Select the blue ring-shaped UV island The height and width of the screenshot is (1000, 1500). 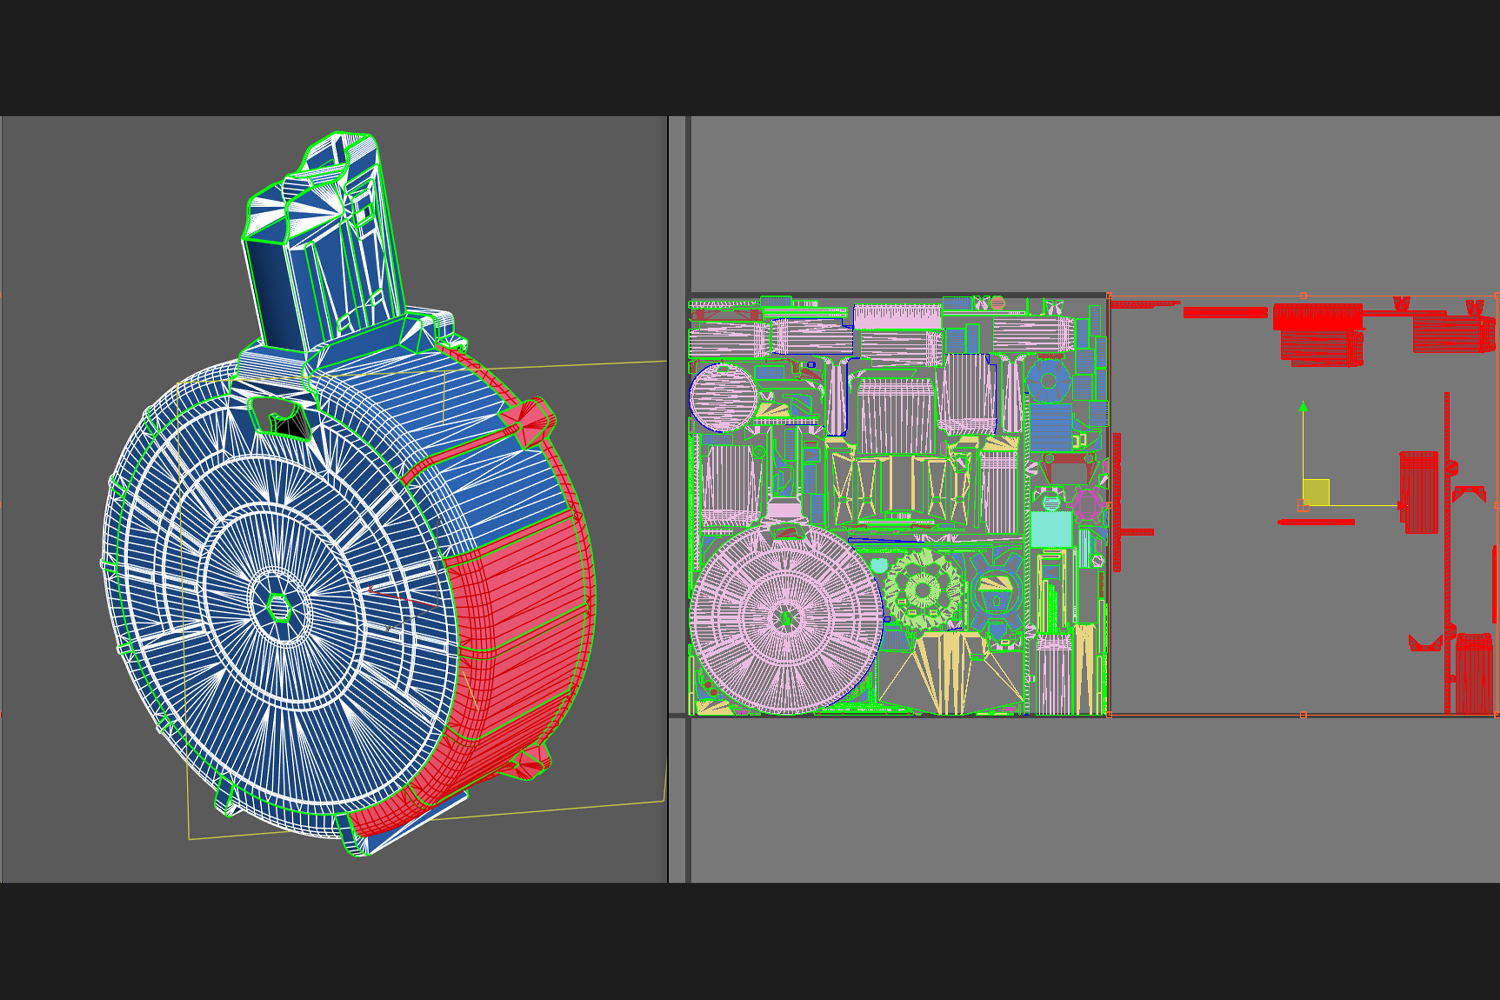(1049, 380)
